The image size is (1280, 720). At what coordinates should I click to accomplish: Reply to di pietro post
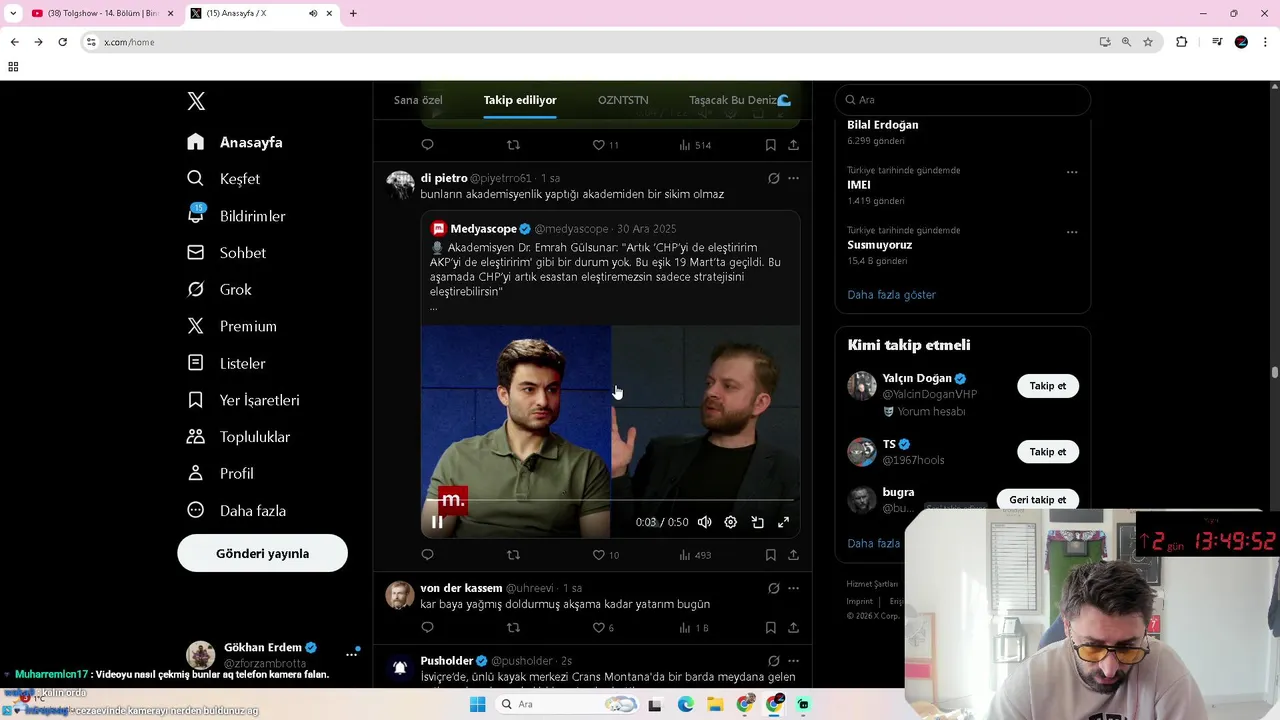pyautogui.click(x=427, y=555)
